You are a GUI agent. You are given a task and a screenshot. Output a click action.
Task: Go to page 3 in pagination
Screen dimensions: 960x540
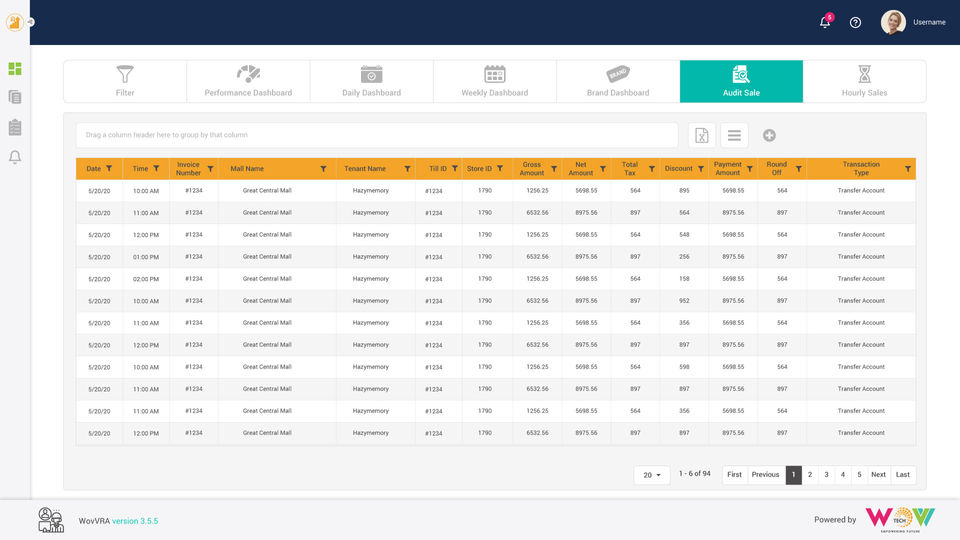click(826, 475)
